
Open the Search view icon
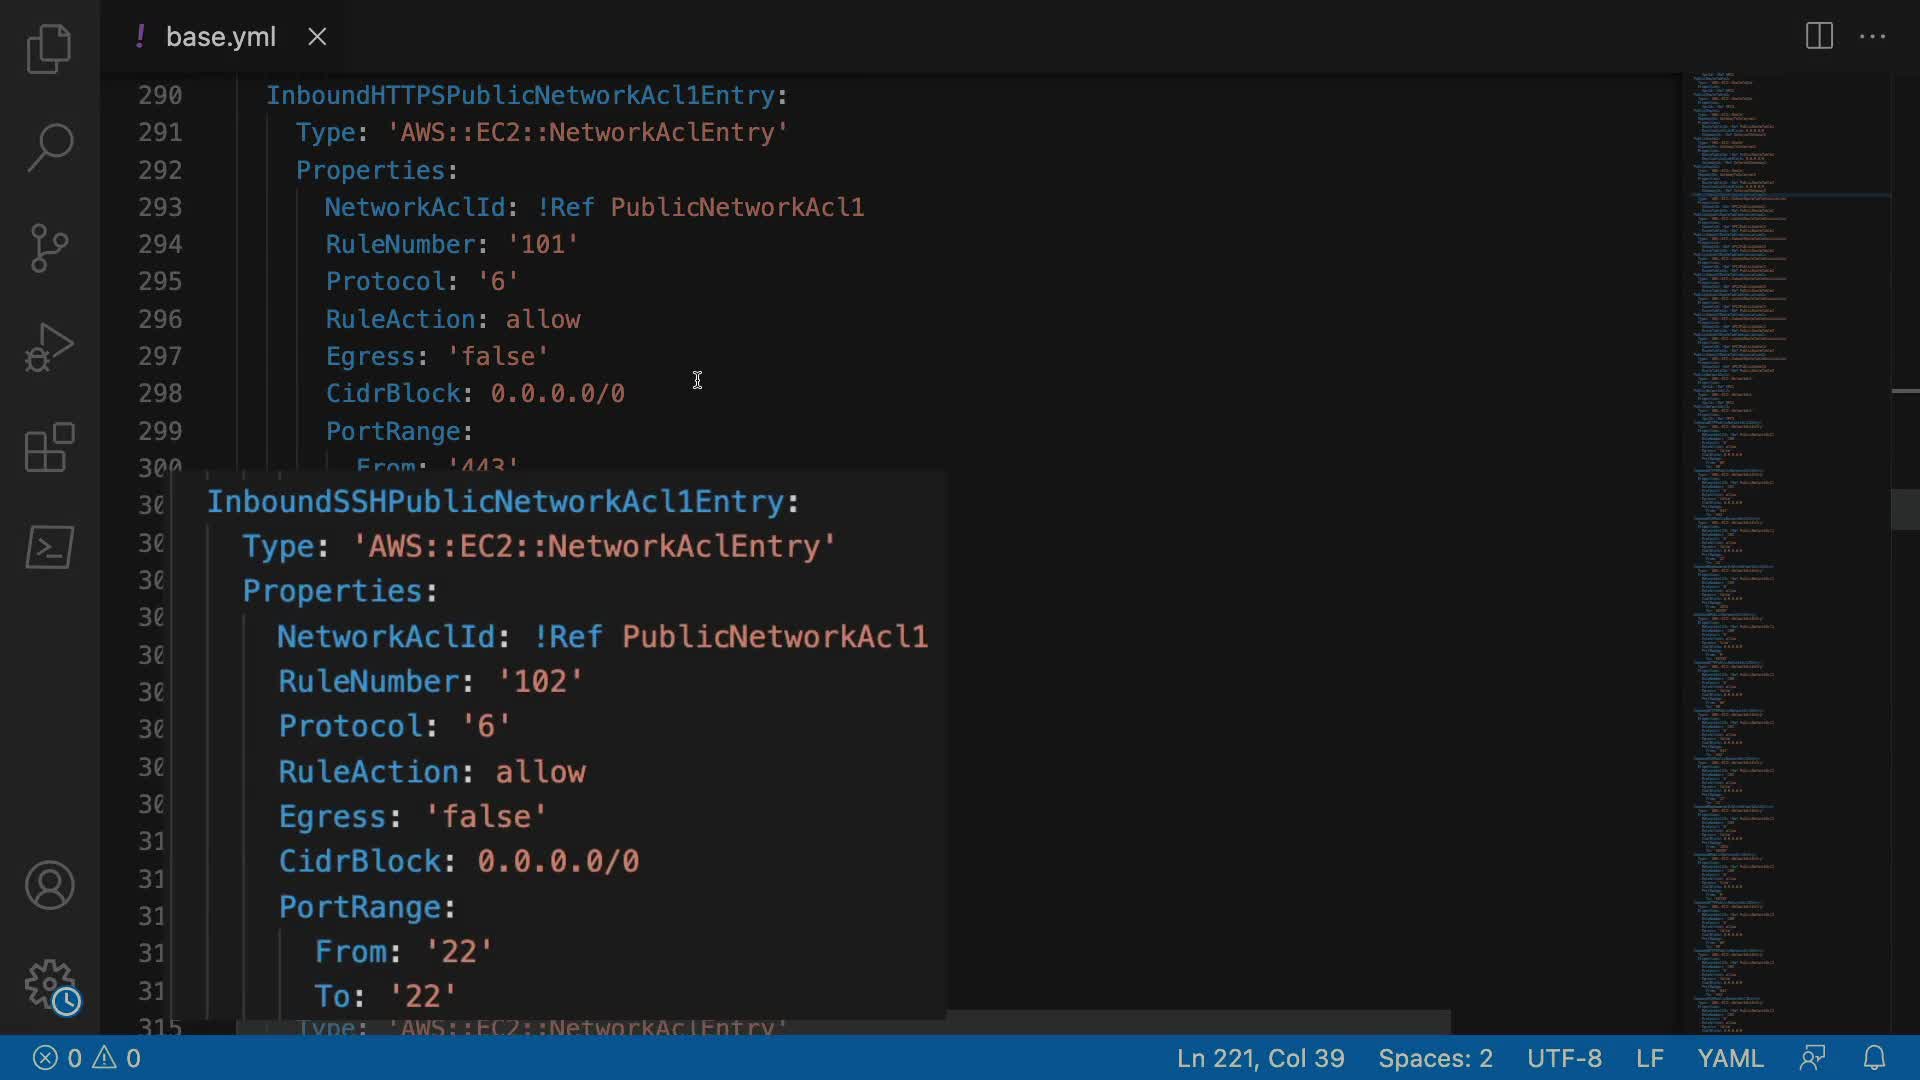(49, 148)
